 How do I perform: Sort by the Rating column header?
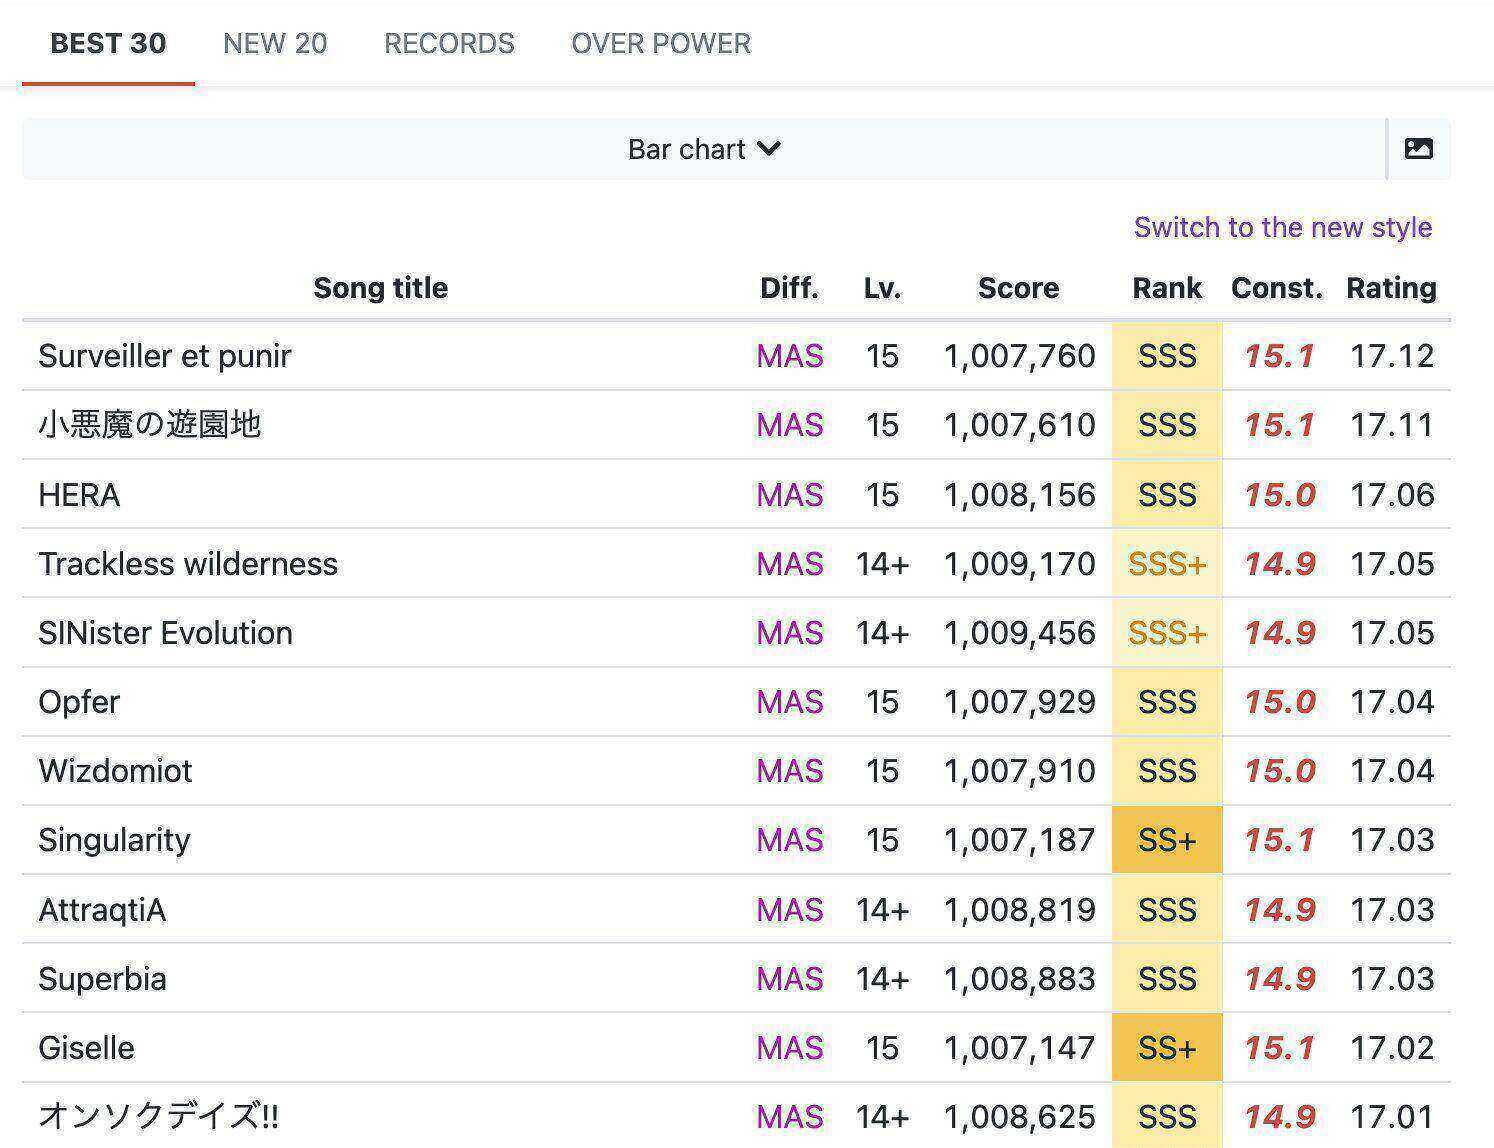[1391, 288]
